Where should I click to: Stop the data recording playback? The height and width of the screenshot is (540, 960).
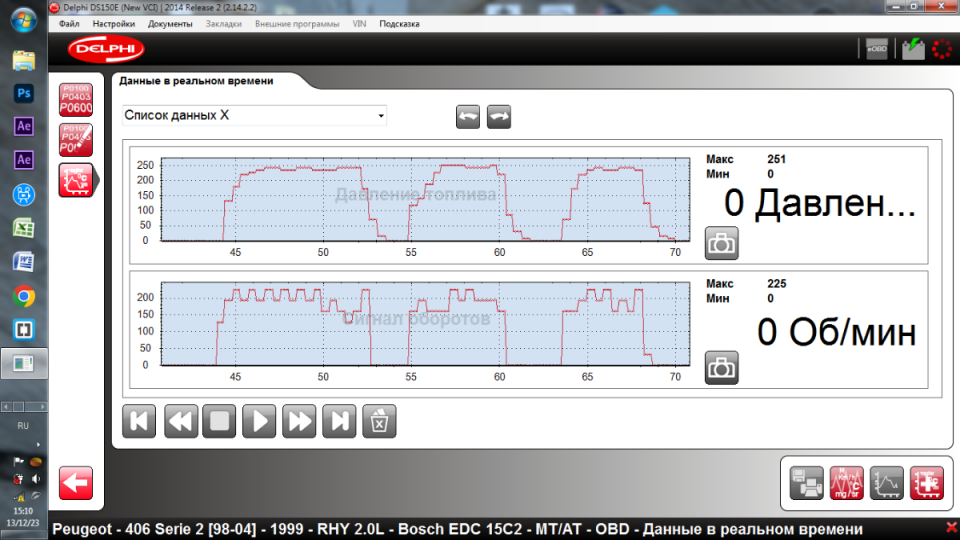[219, 421]
